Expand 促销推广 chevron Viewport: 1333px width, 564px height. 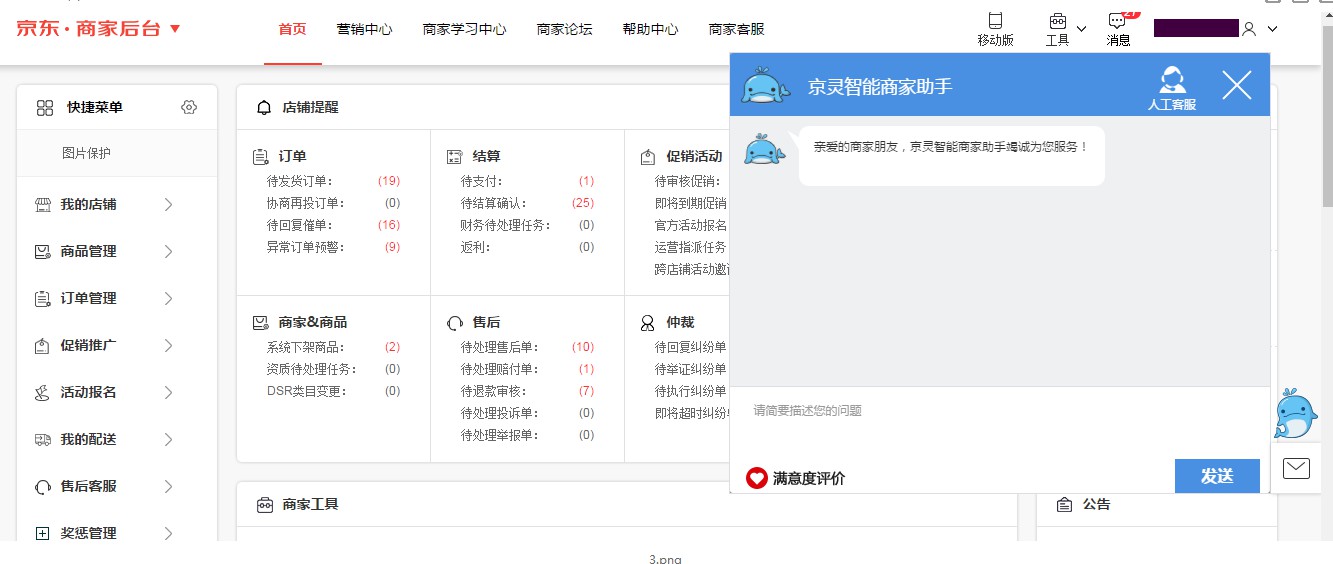coord(168,345)
